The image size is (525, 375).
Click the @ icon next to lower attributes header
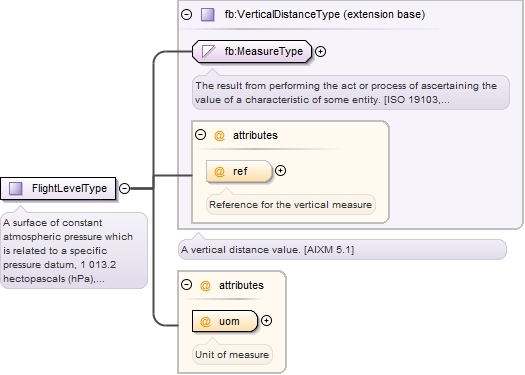pyautogui.click(x=205, y=286)
